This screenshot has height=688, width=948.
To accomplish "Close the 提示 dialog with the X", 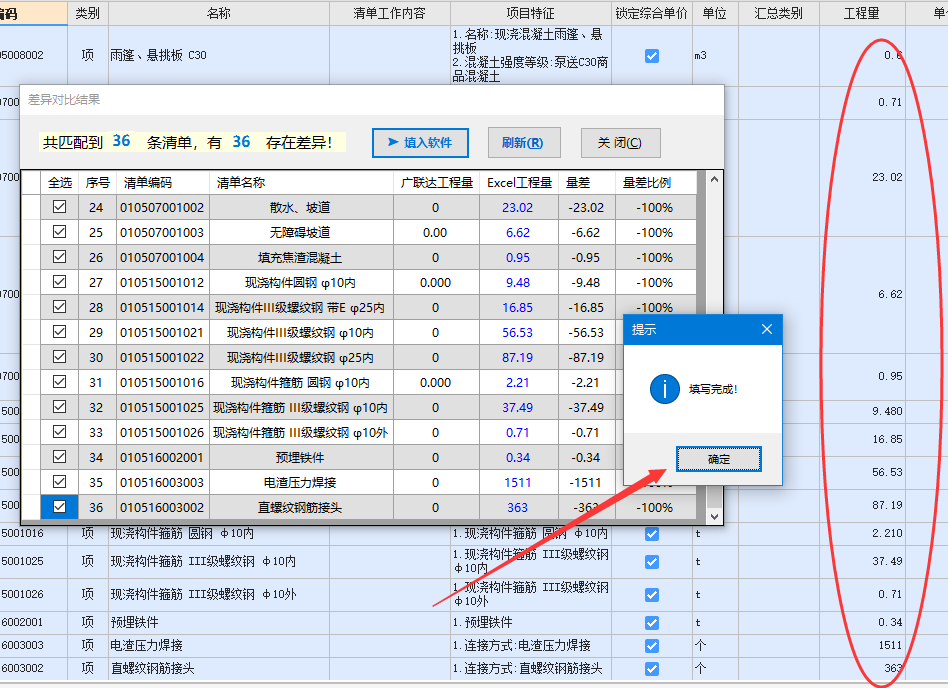I will point(767,329).
